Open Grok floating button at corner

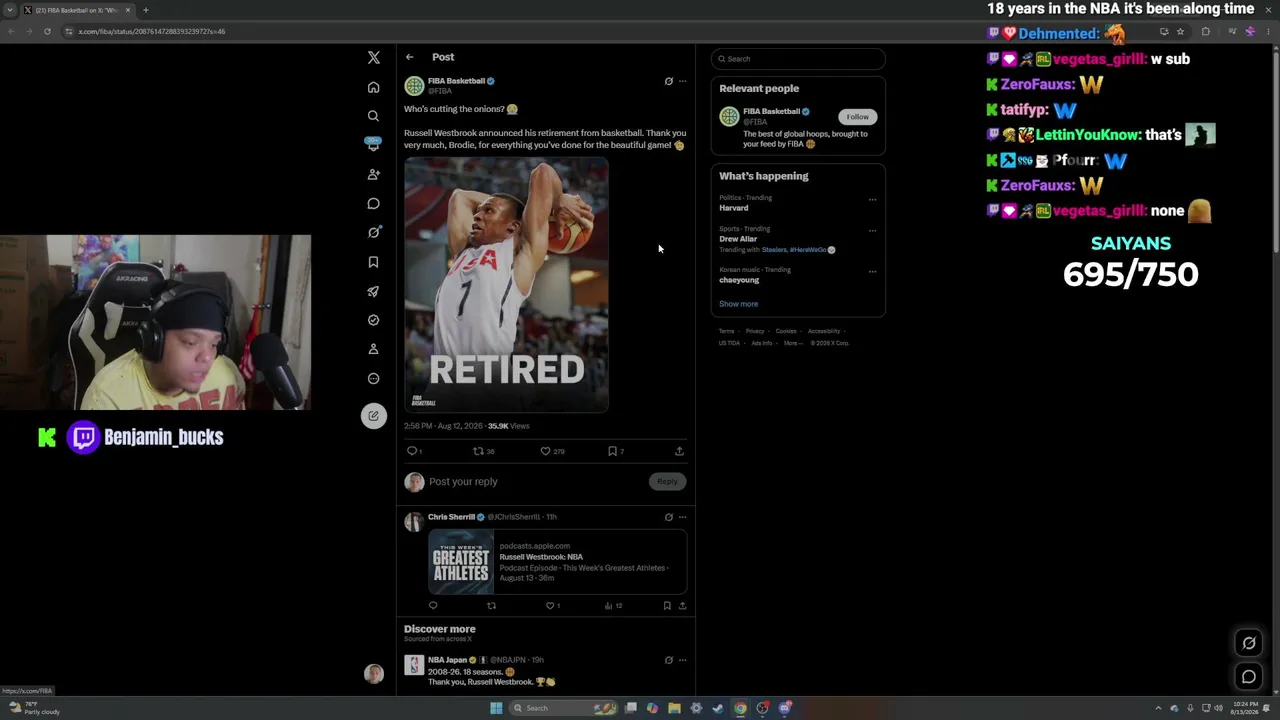click(x=1249, y=643)
